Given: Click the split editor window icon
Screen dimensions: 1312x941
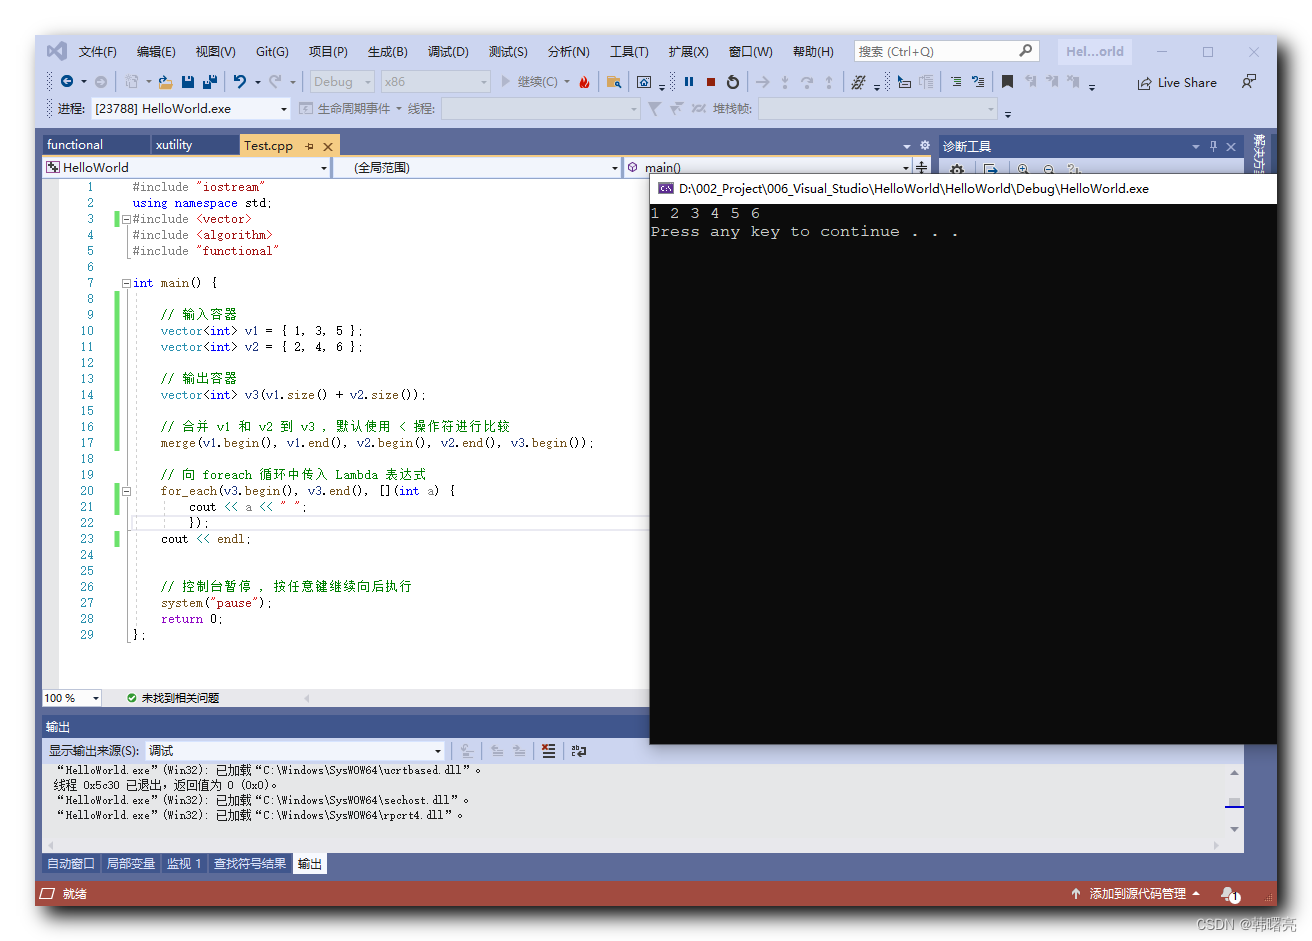Looking at the screenshot, I should [x=921, y=167].
